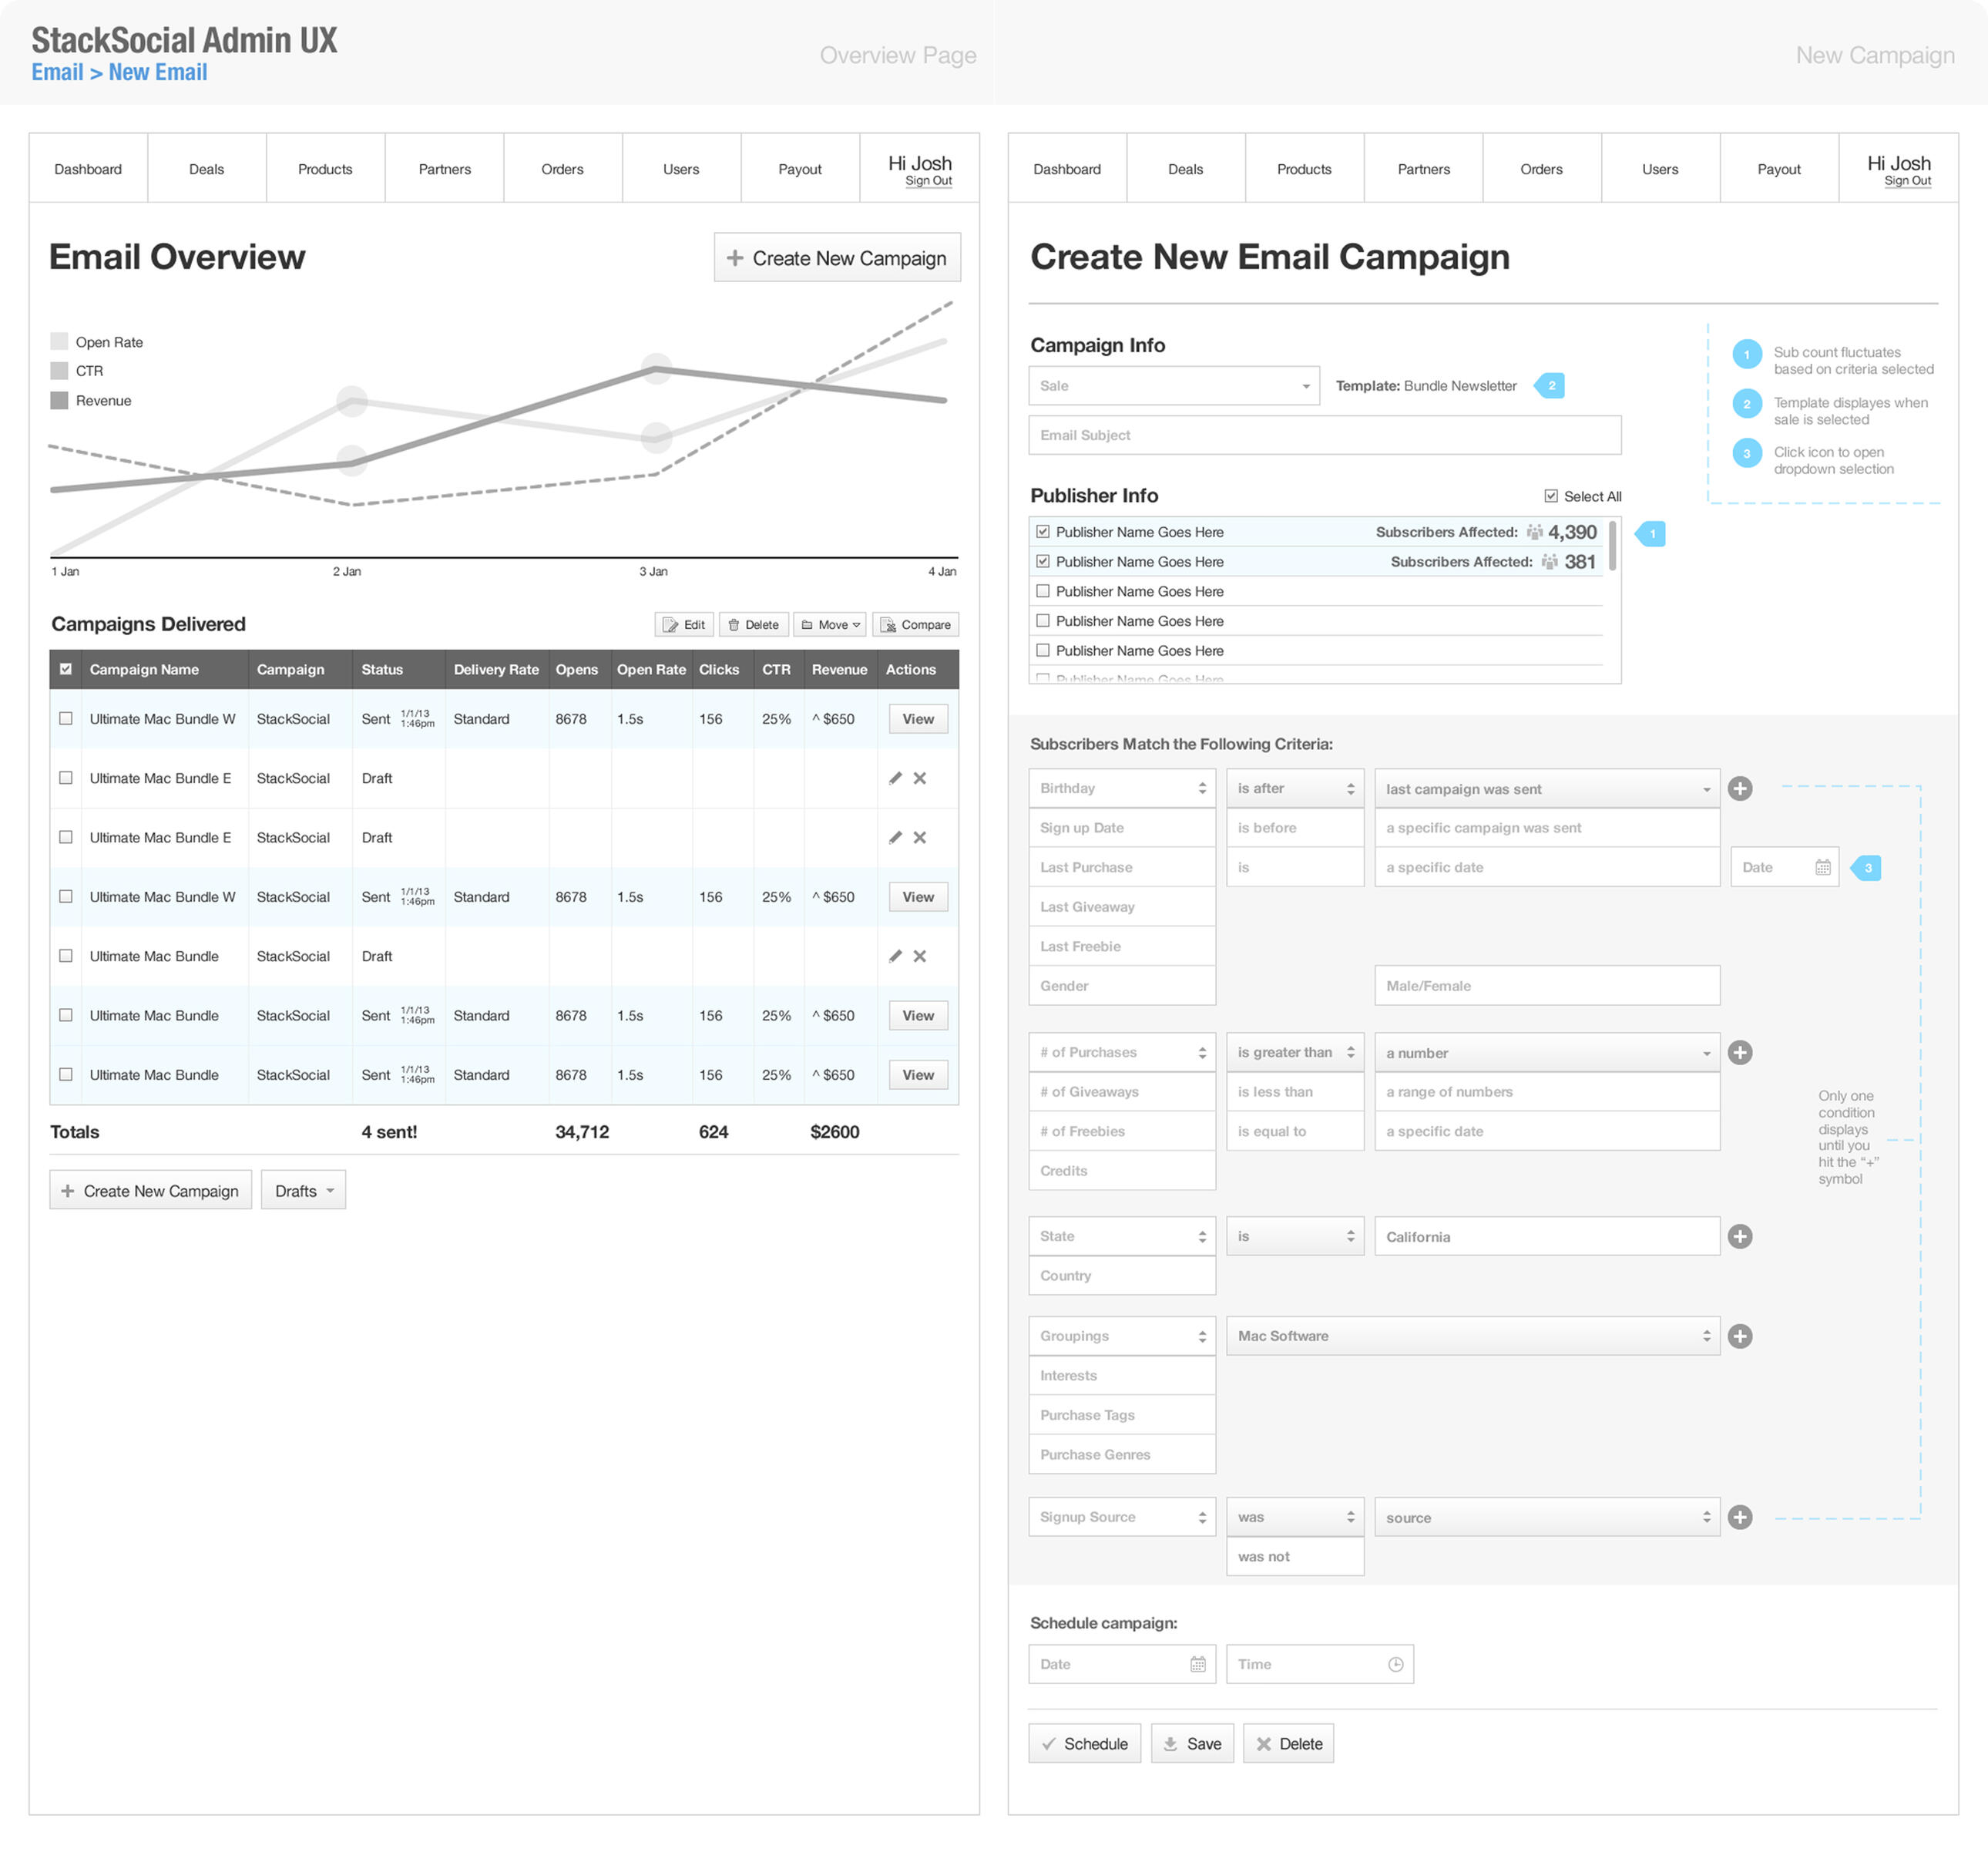Screen dimensions: 1988x1849
Task: Toggle the Select All publishers checkbox
Action: (x=1551, y=496)
